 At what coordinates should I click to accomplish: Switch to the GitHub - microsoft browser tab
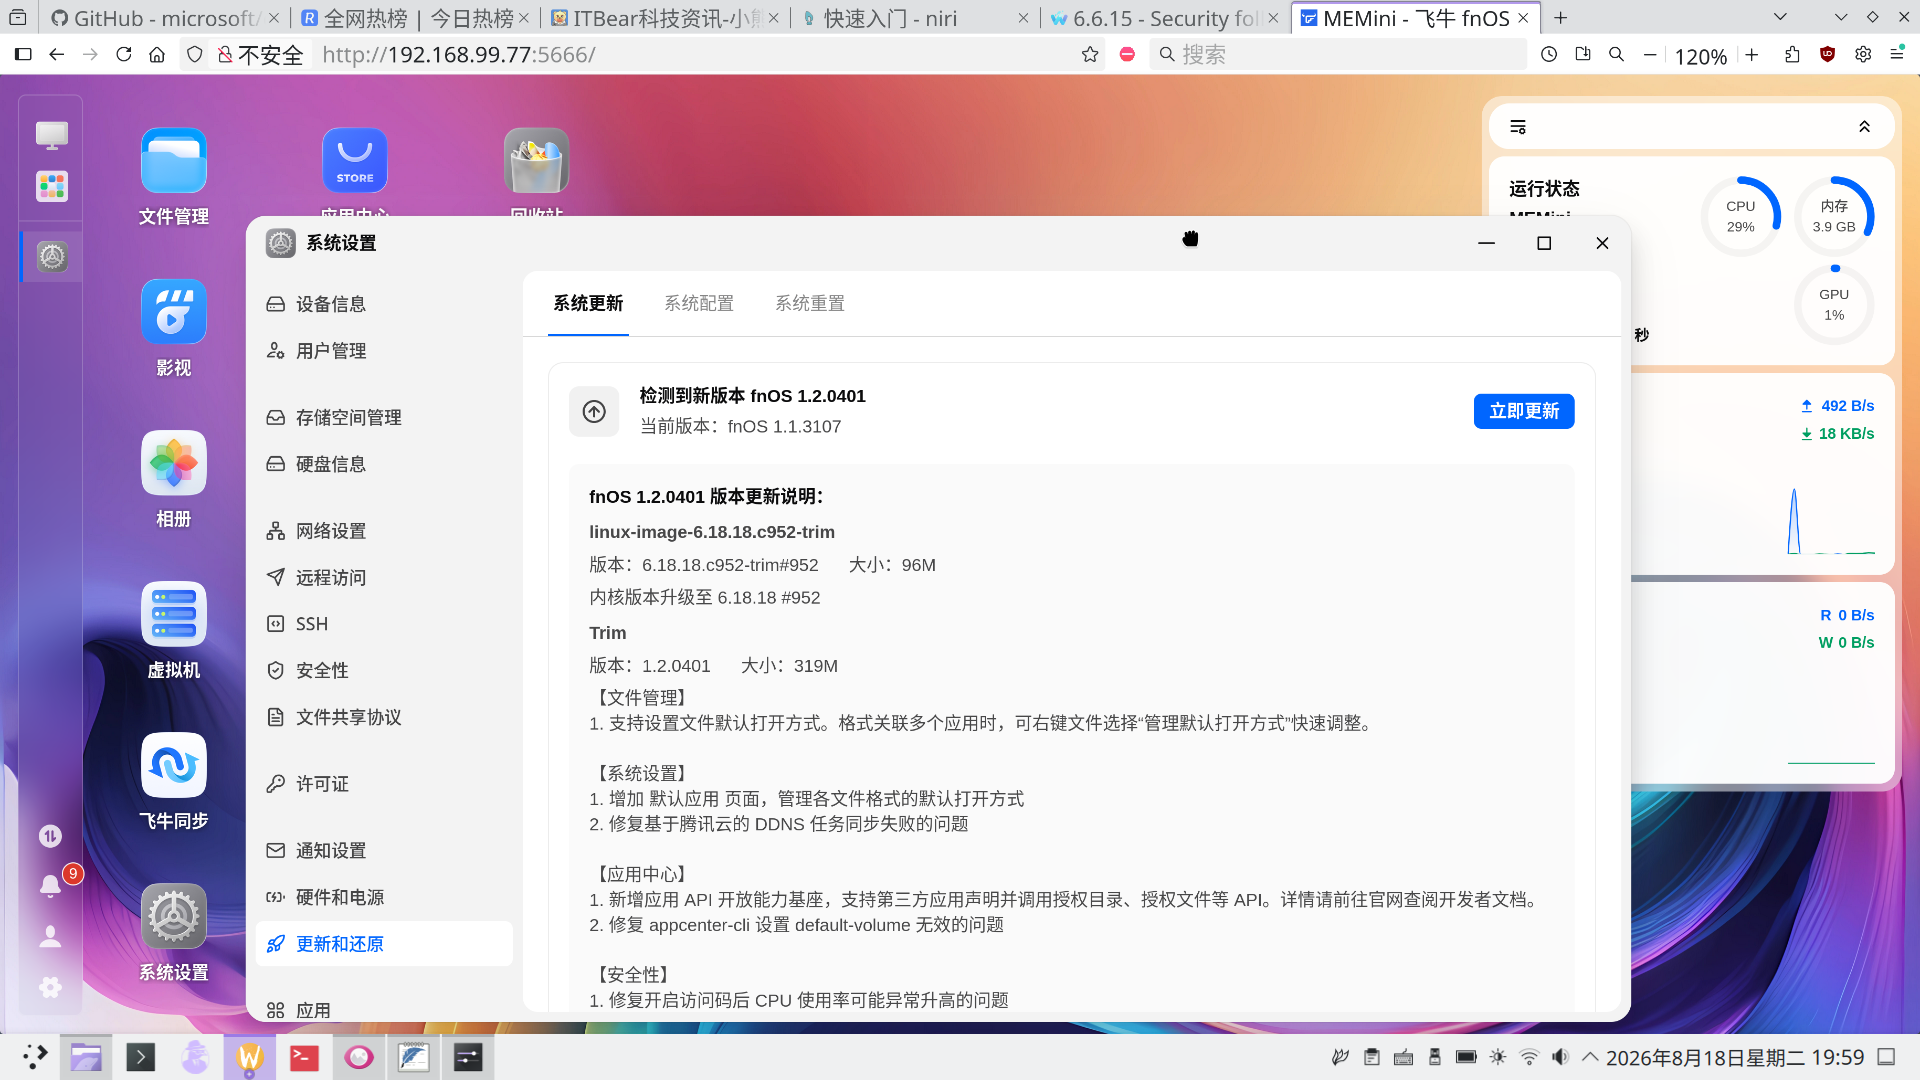click(165, 18)
